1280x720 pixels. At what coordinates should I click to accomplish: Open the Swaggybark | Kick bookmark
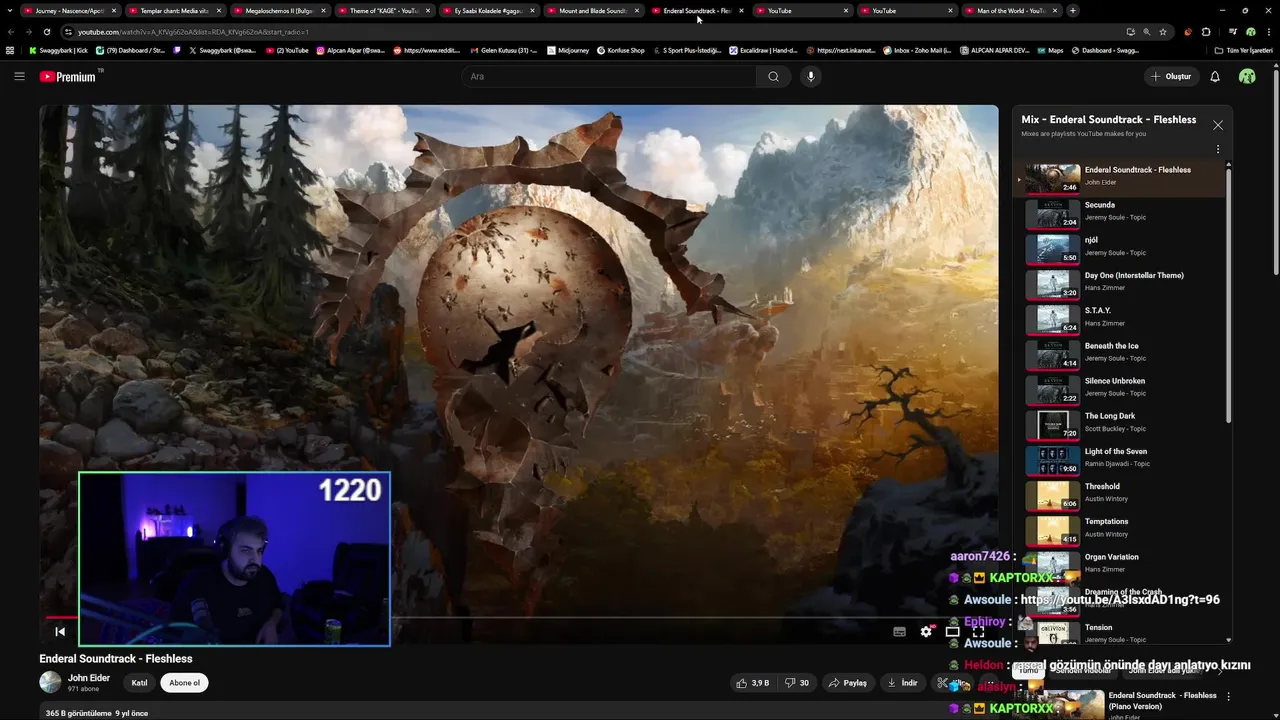coord(60,50)
